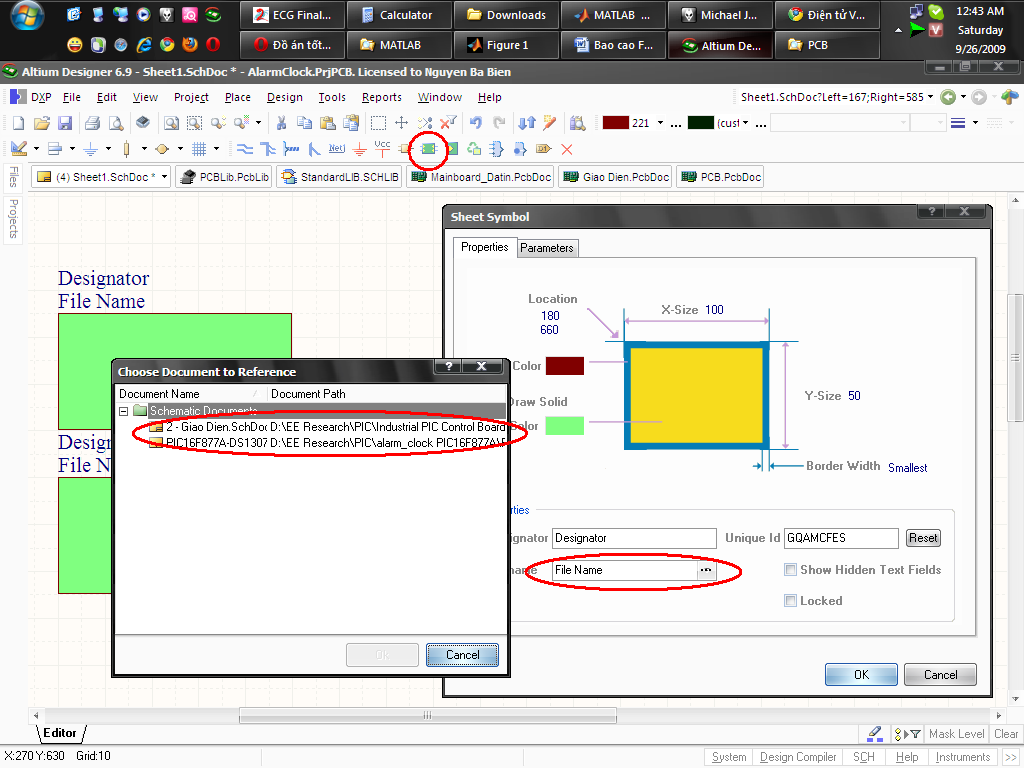This screenshot has width=1024, height=768.
Task: Click the Cut scissors toolbar icon
Action: tap(282, 123)
